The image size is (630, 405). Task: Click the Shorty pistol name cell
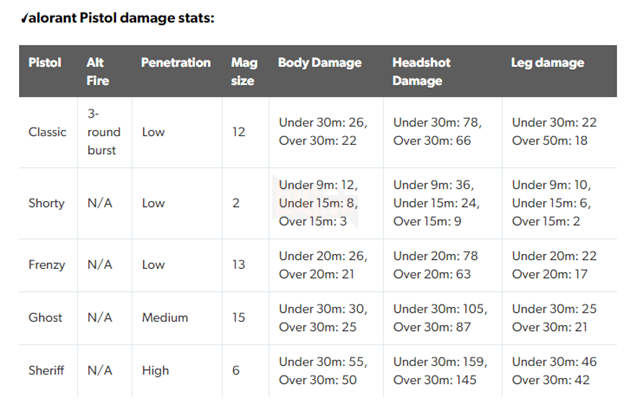click(46, 203)
